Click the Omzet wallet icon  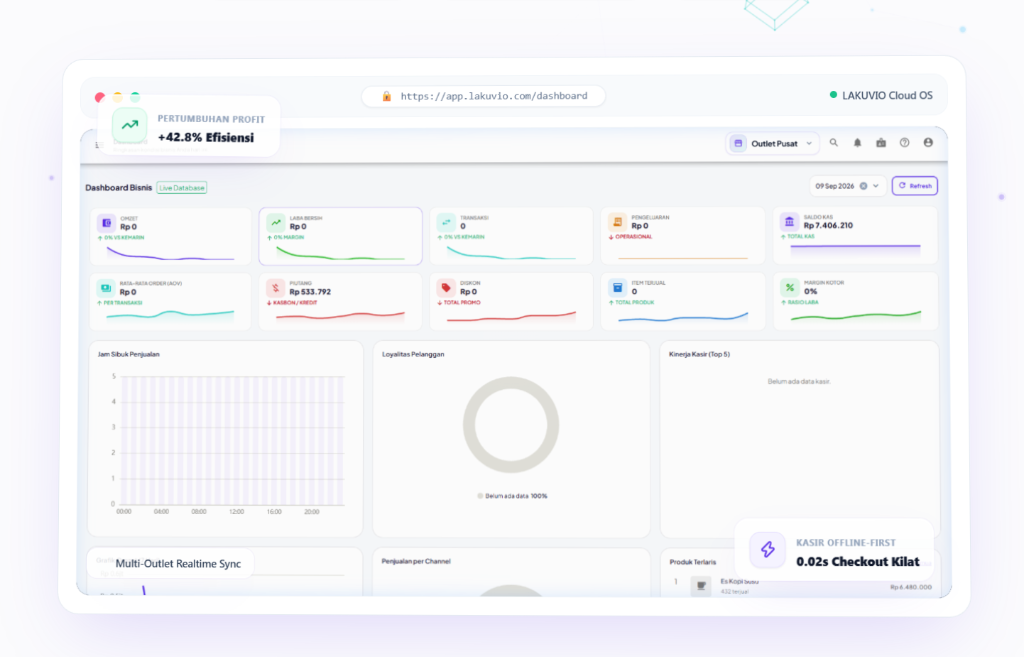106,223
